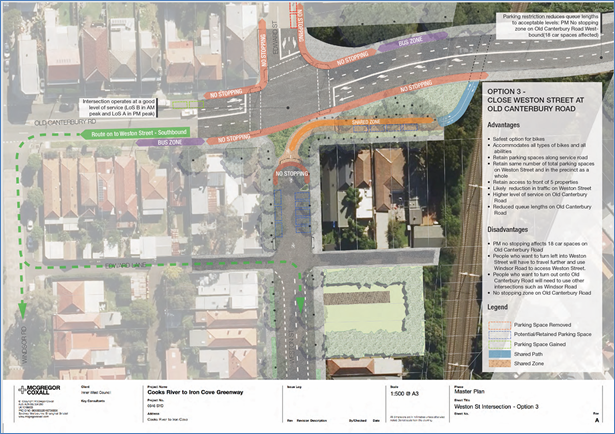Click the revision letter 'A' in title block
Viewport: 615px width, 434px height.
pyautogui.click(x=597, y=420)
